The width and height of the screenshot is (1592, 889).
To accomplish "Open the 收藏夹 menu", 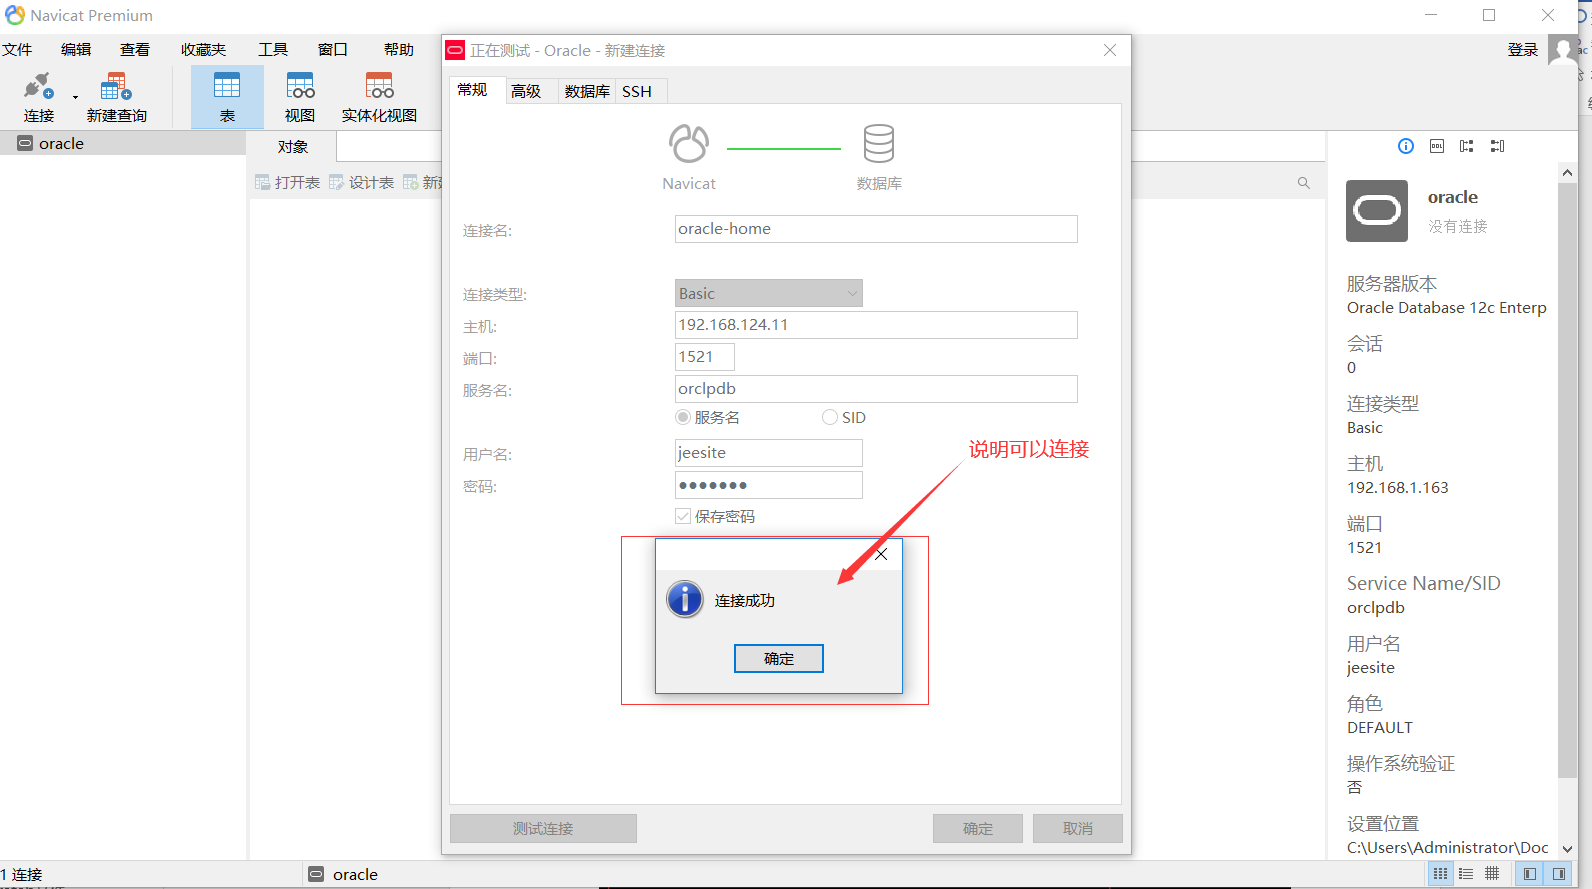I will point(203,49).
